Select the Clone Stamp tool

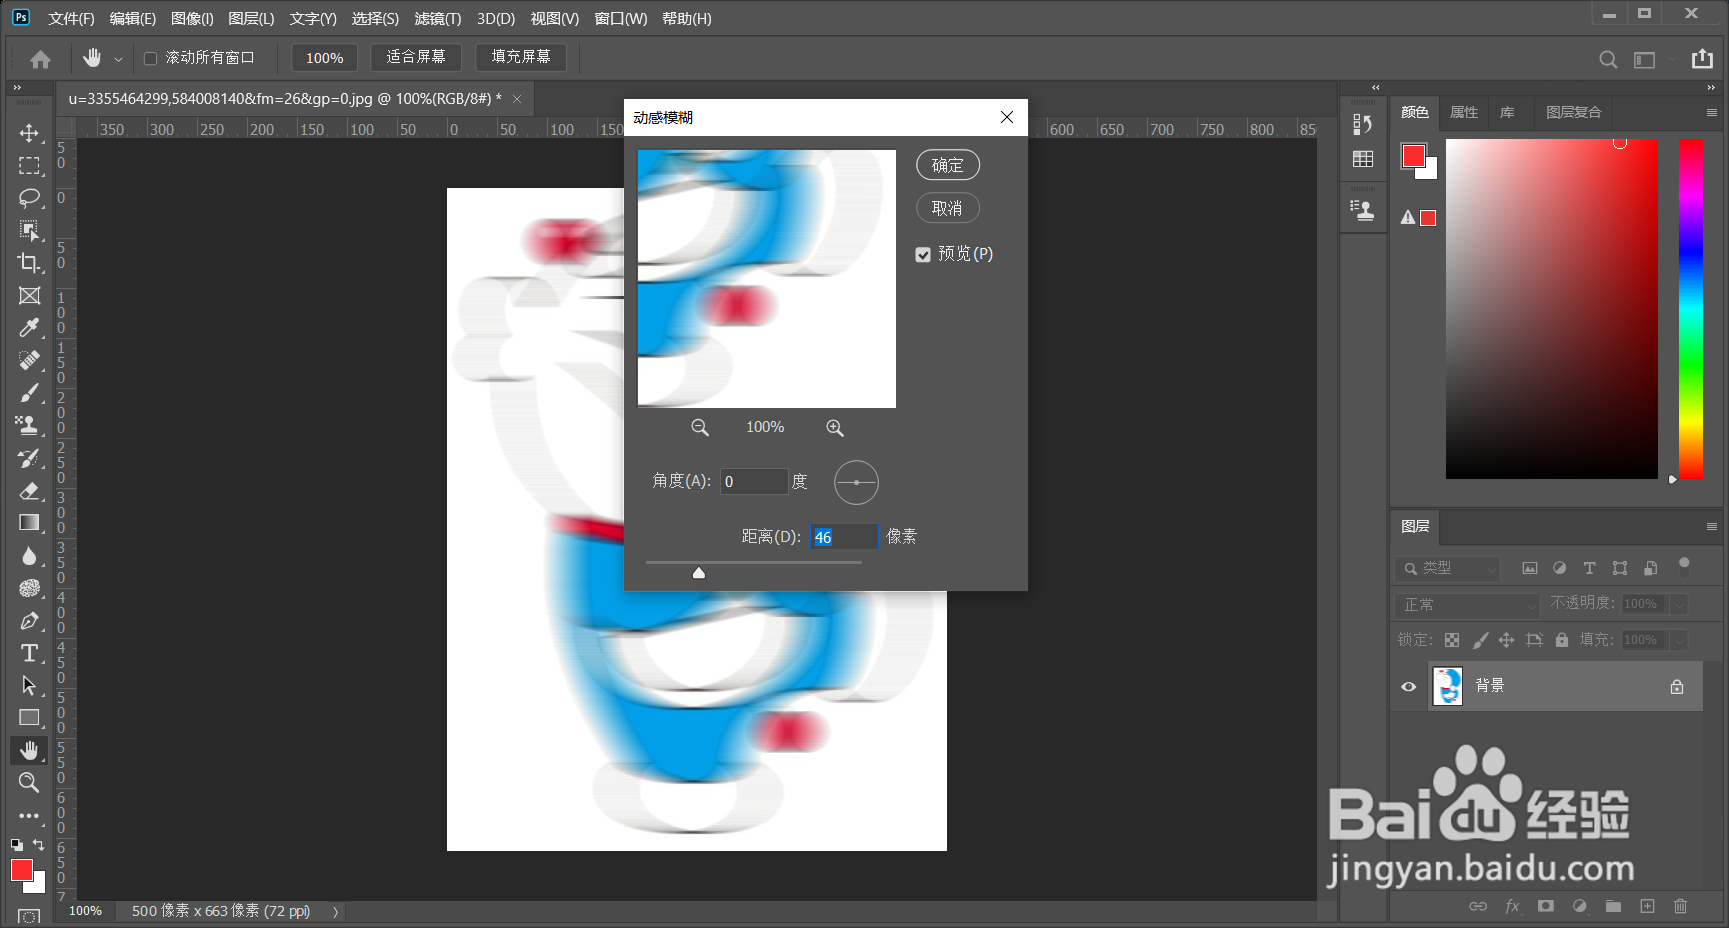click(29, 425)
